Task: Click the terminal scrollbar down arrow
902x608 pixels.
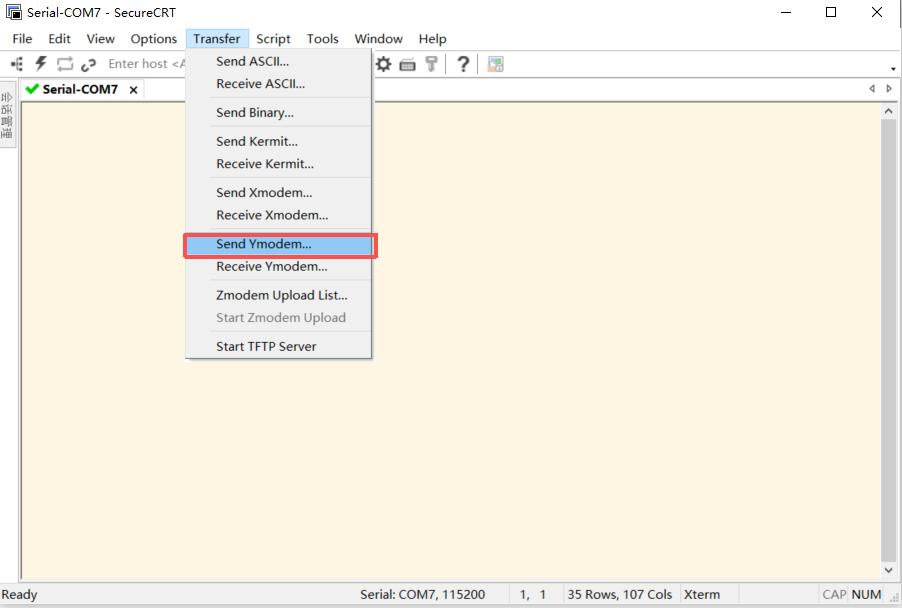Action: (889, 570)
